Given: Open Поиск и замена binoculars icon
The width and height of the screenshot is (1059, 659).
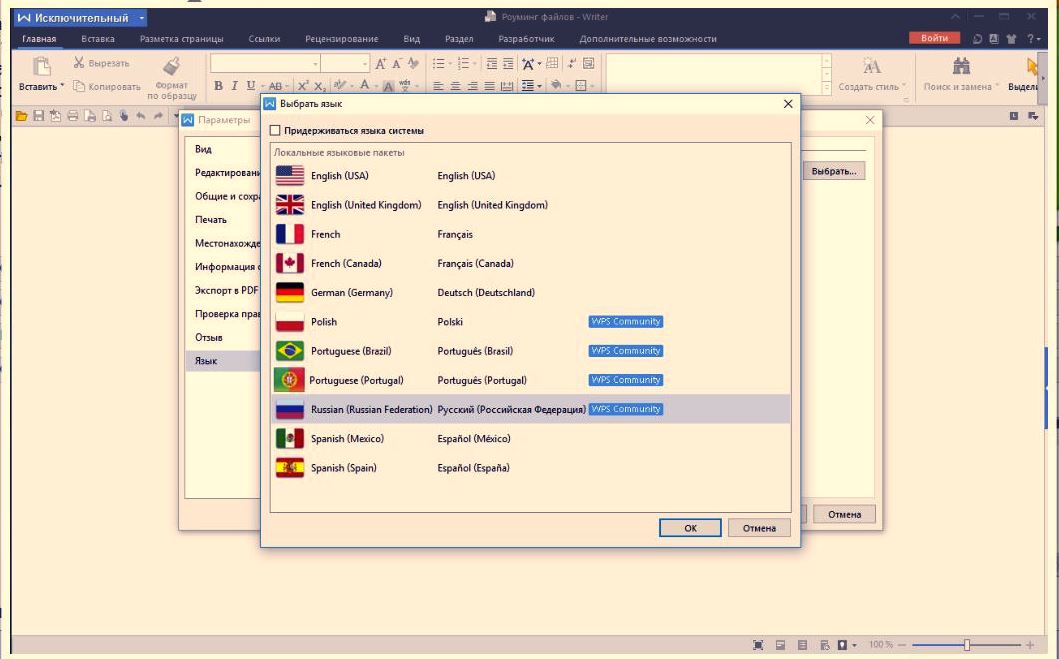Looking at the screenshot, I should pos(961,66).
